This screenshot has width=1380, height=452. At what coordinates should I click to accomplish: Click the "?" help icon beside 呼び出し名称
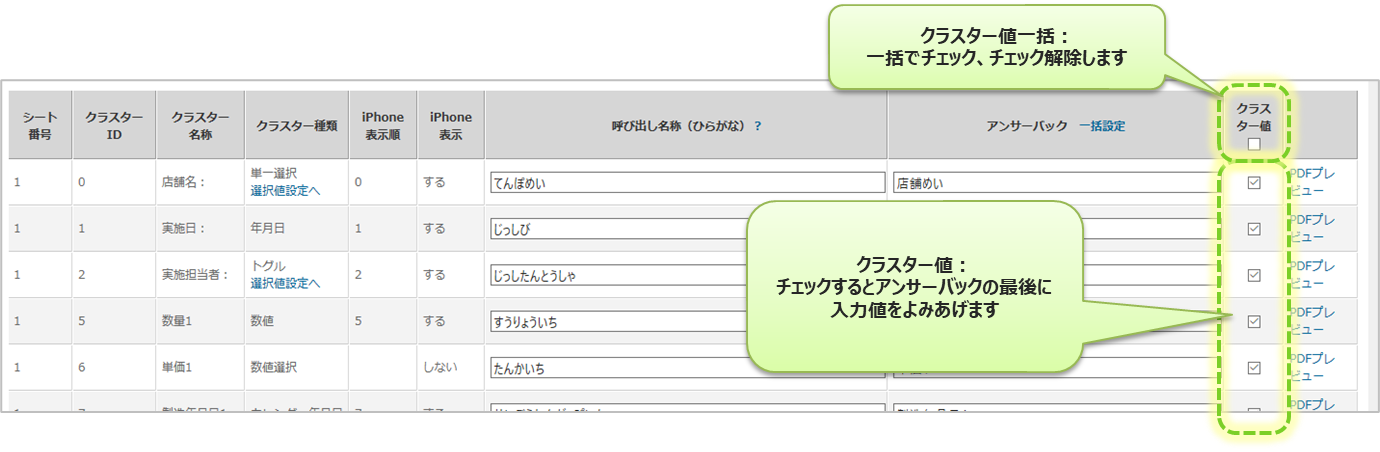(758, 126)
